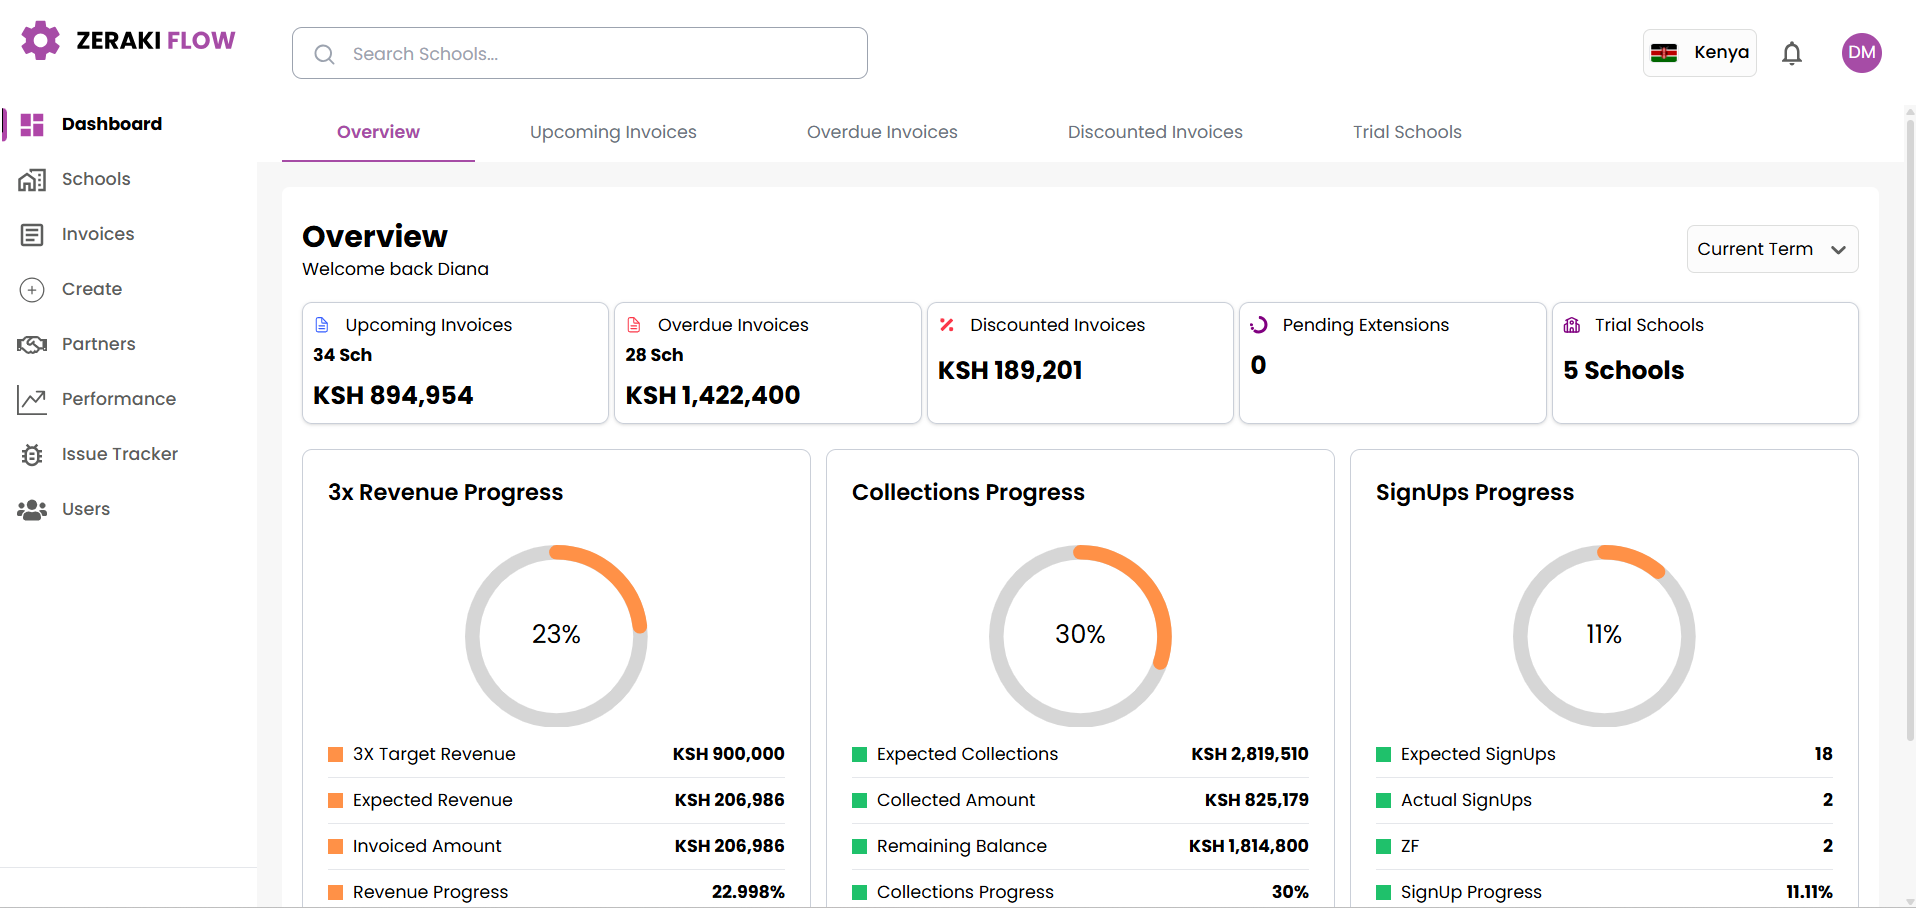This screenshot has width=1916, height=908.
Task: Click the Upcoming Invoices card file icon
Action: point(322,325)
